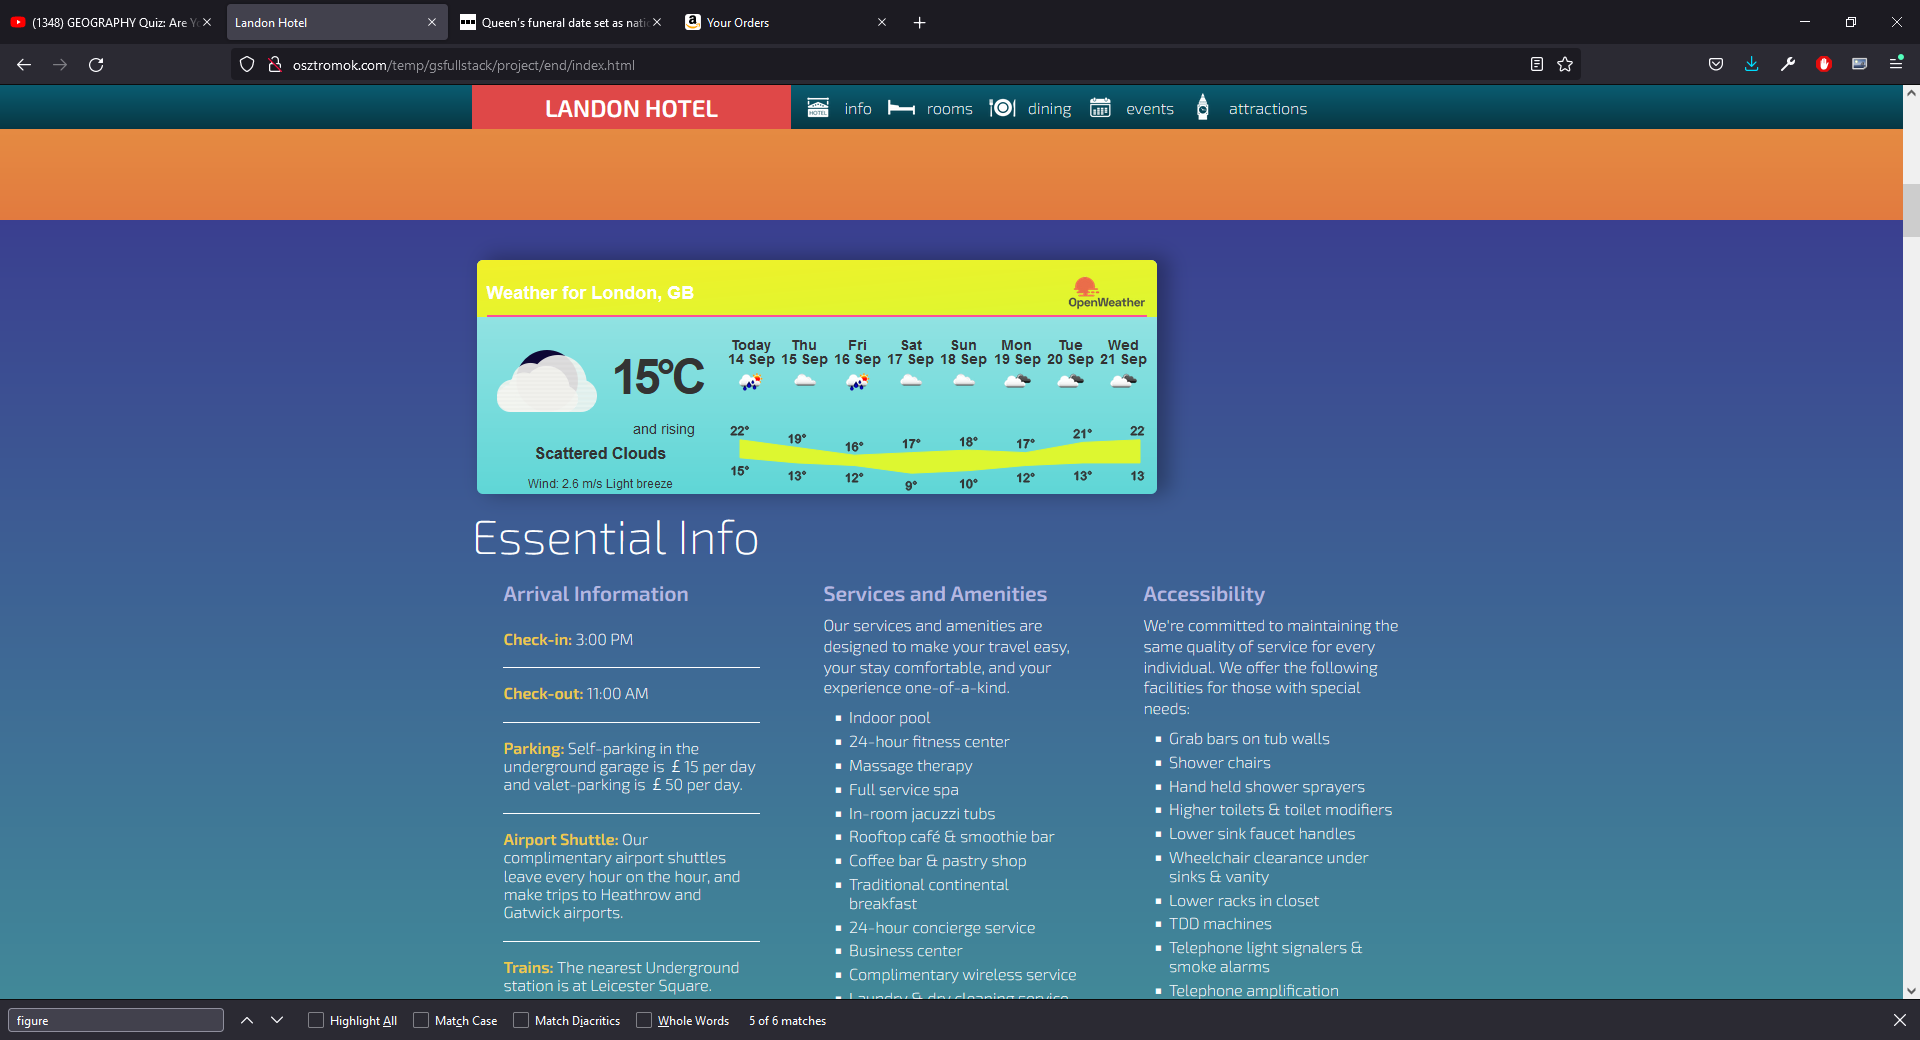Select the Landon Hotel tab
This screenshot has width=1920, height=1040.
pyautogui.click(x=336, y=22)
